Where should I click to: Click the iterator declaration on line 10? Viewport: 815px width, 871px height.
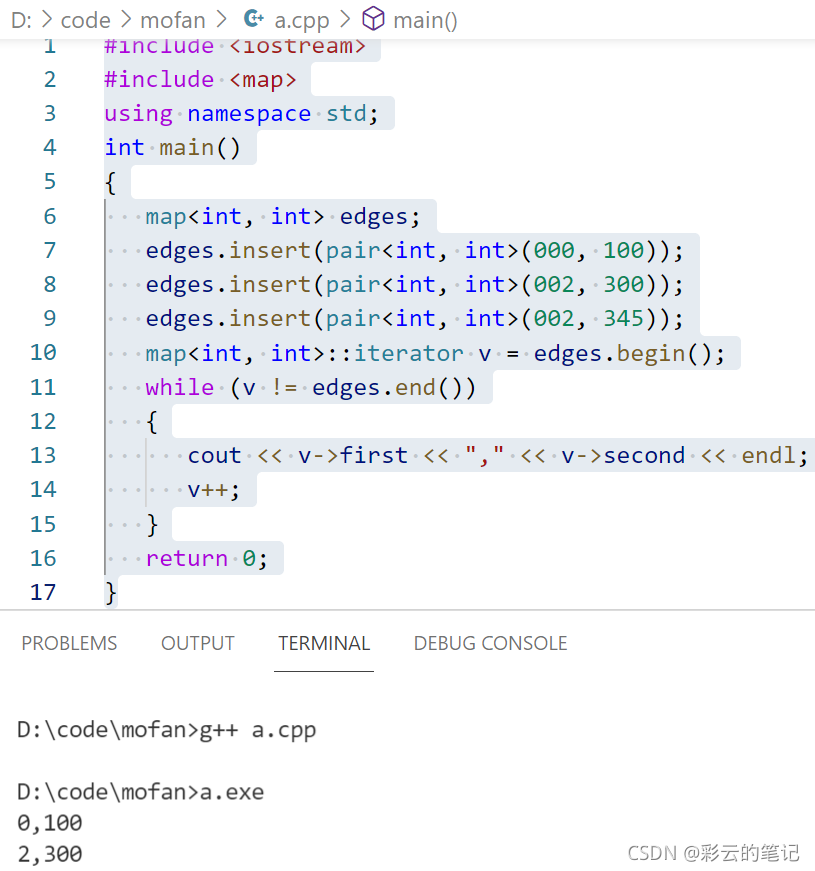click(436, 353)
